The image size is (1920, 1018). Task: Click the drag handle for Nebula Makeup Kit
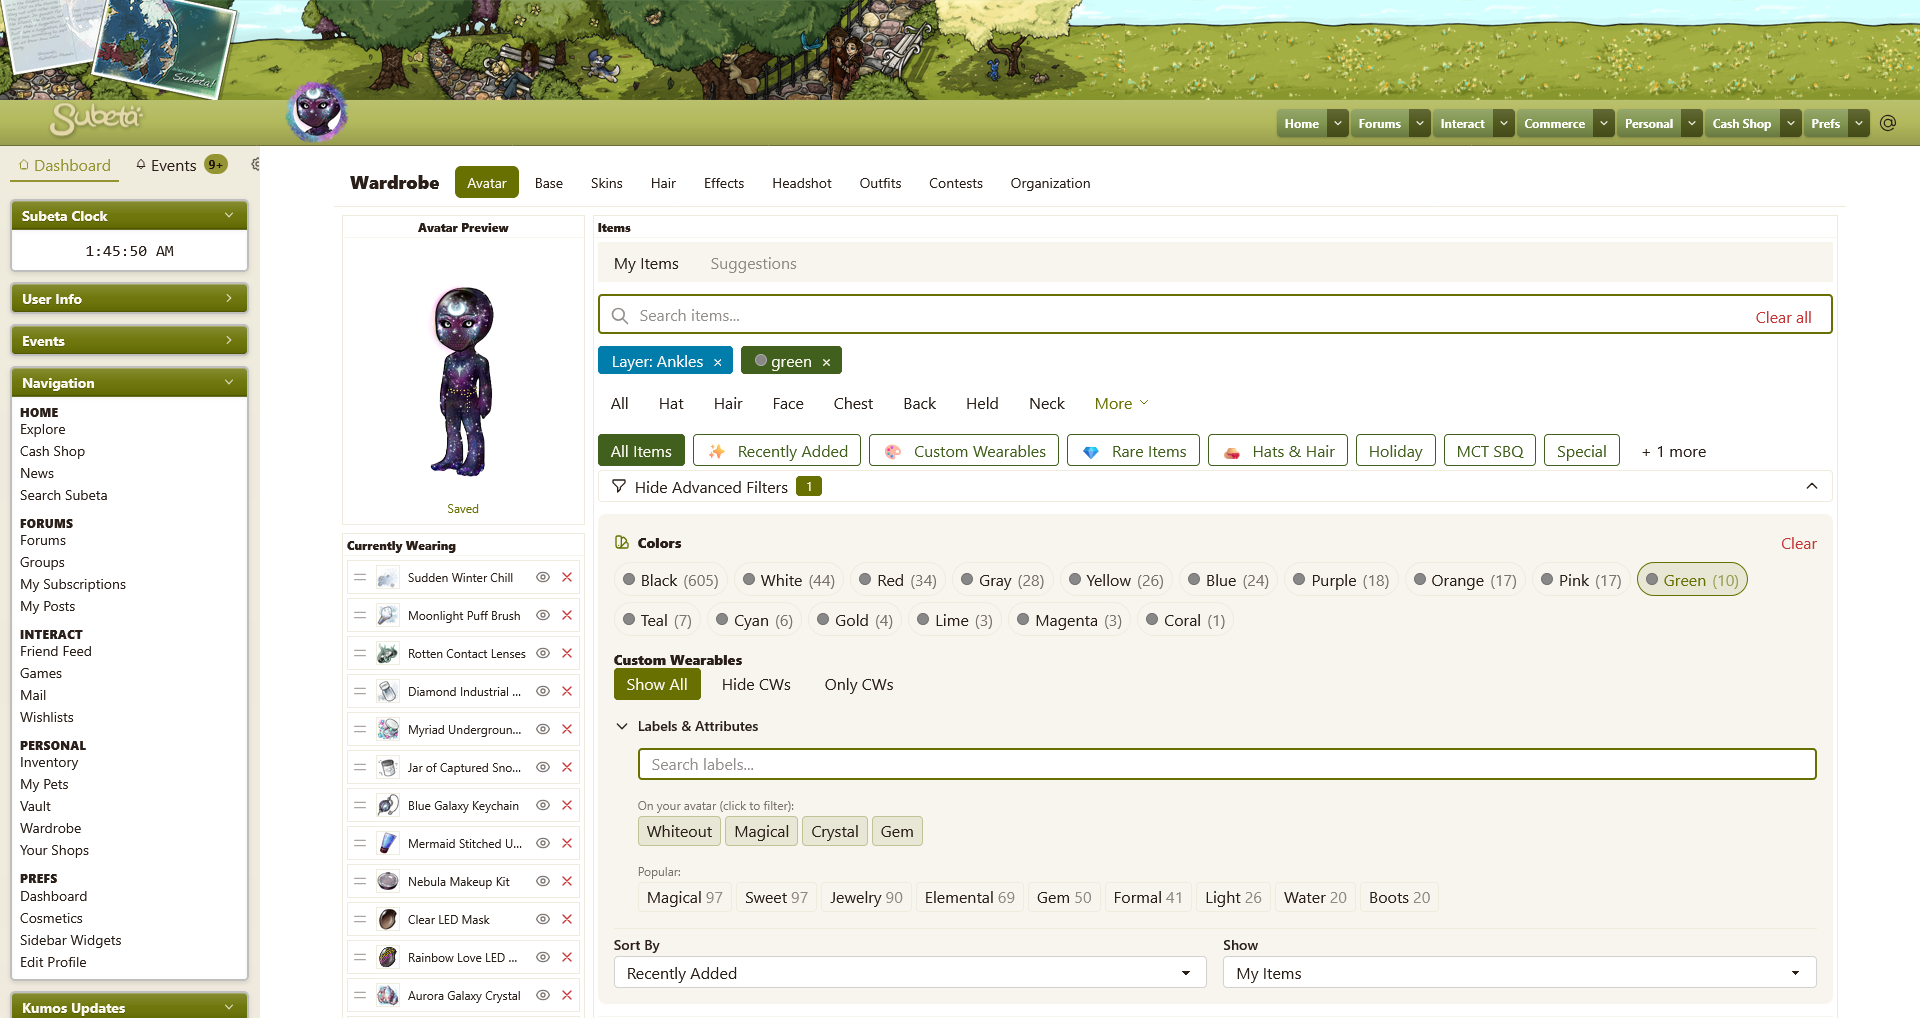360,882
